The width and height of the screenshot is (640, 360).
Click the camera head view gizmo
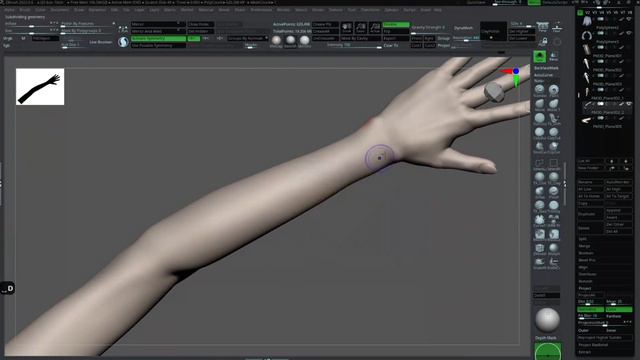[x=493, y=92]
